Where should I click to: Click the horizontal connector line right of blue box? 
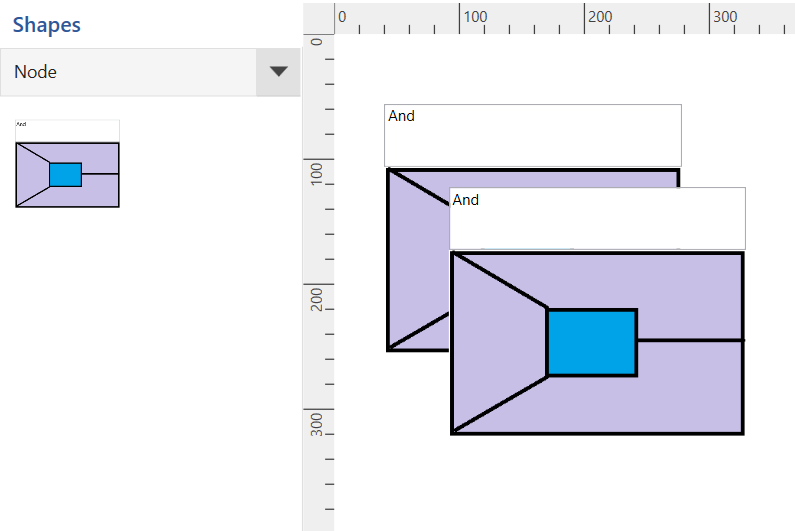point(690,341)
